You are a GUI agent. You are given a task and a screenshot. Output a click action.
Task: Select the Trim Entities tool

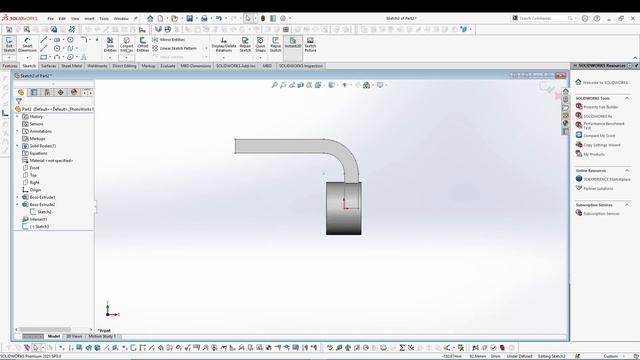pyautogui.click(x=110, y=44)
